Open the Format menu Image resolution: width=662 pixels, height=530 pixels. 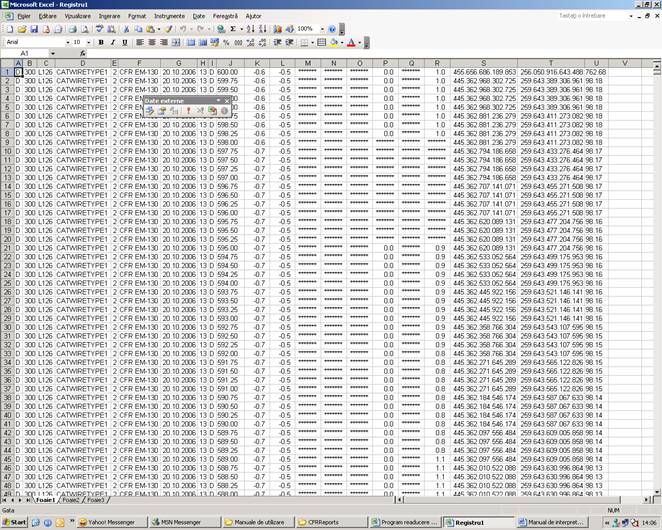pyautogui.click(x=136, y=16)
